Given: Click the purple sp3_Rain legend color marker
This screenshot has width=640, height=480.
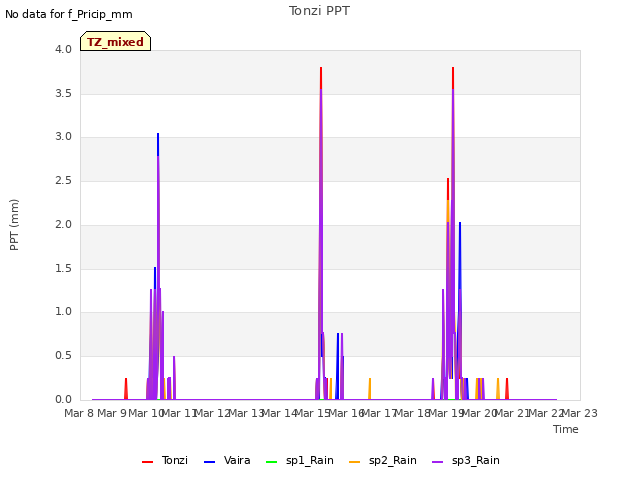Looking at the screenshot, I should tap(438, 462).
